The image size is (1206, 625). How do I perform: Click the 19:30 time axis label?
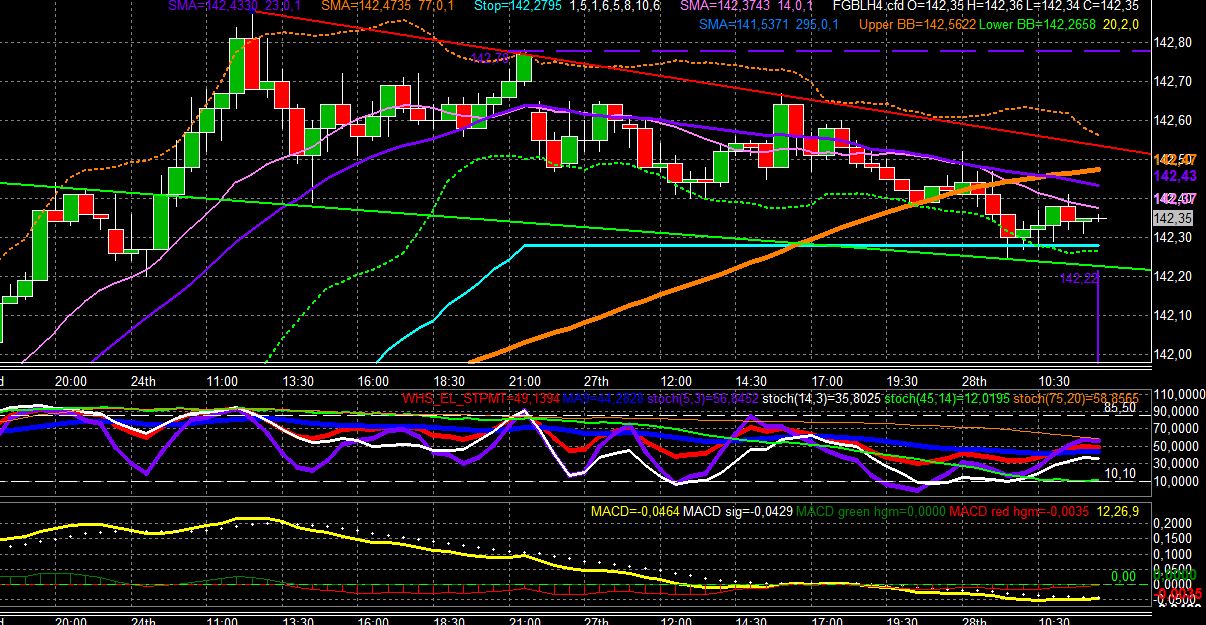pyautogui.click(x=902, y=381)
